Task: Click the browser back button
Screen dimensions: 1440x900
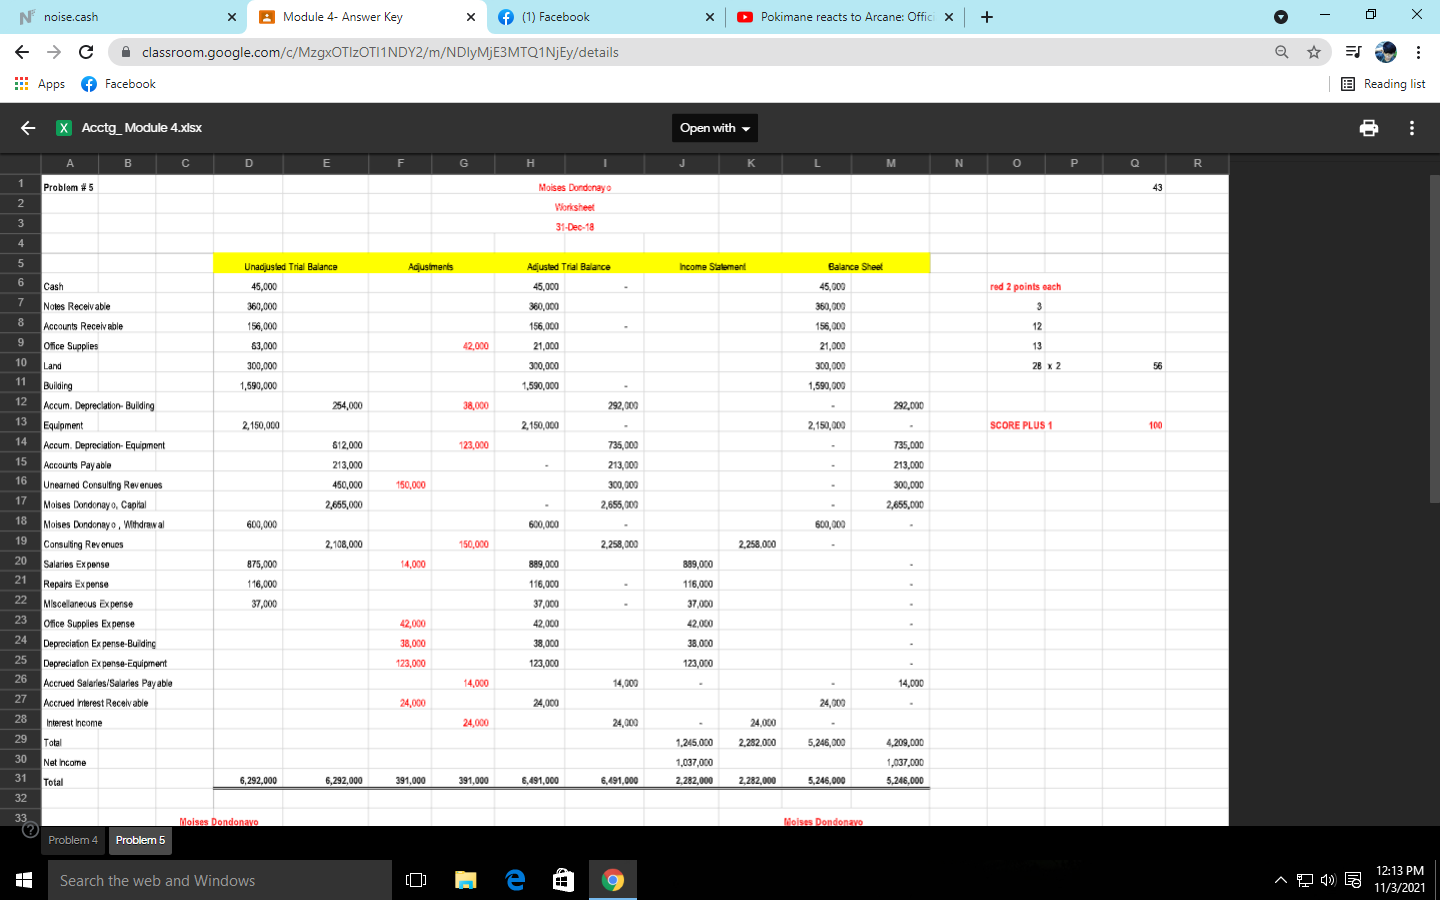Action: click(22, 52)
